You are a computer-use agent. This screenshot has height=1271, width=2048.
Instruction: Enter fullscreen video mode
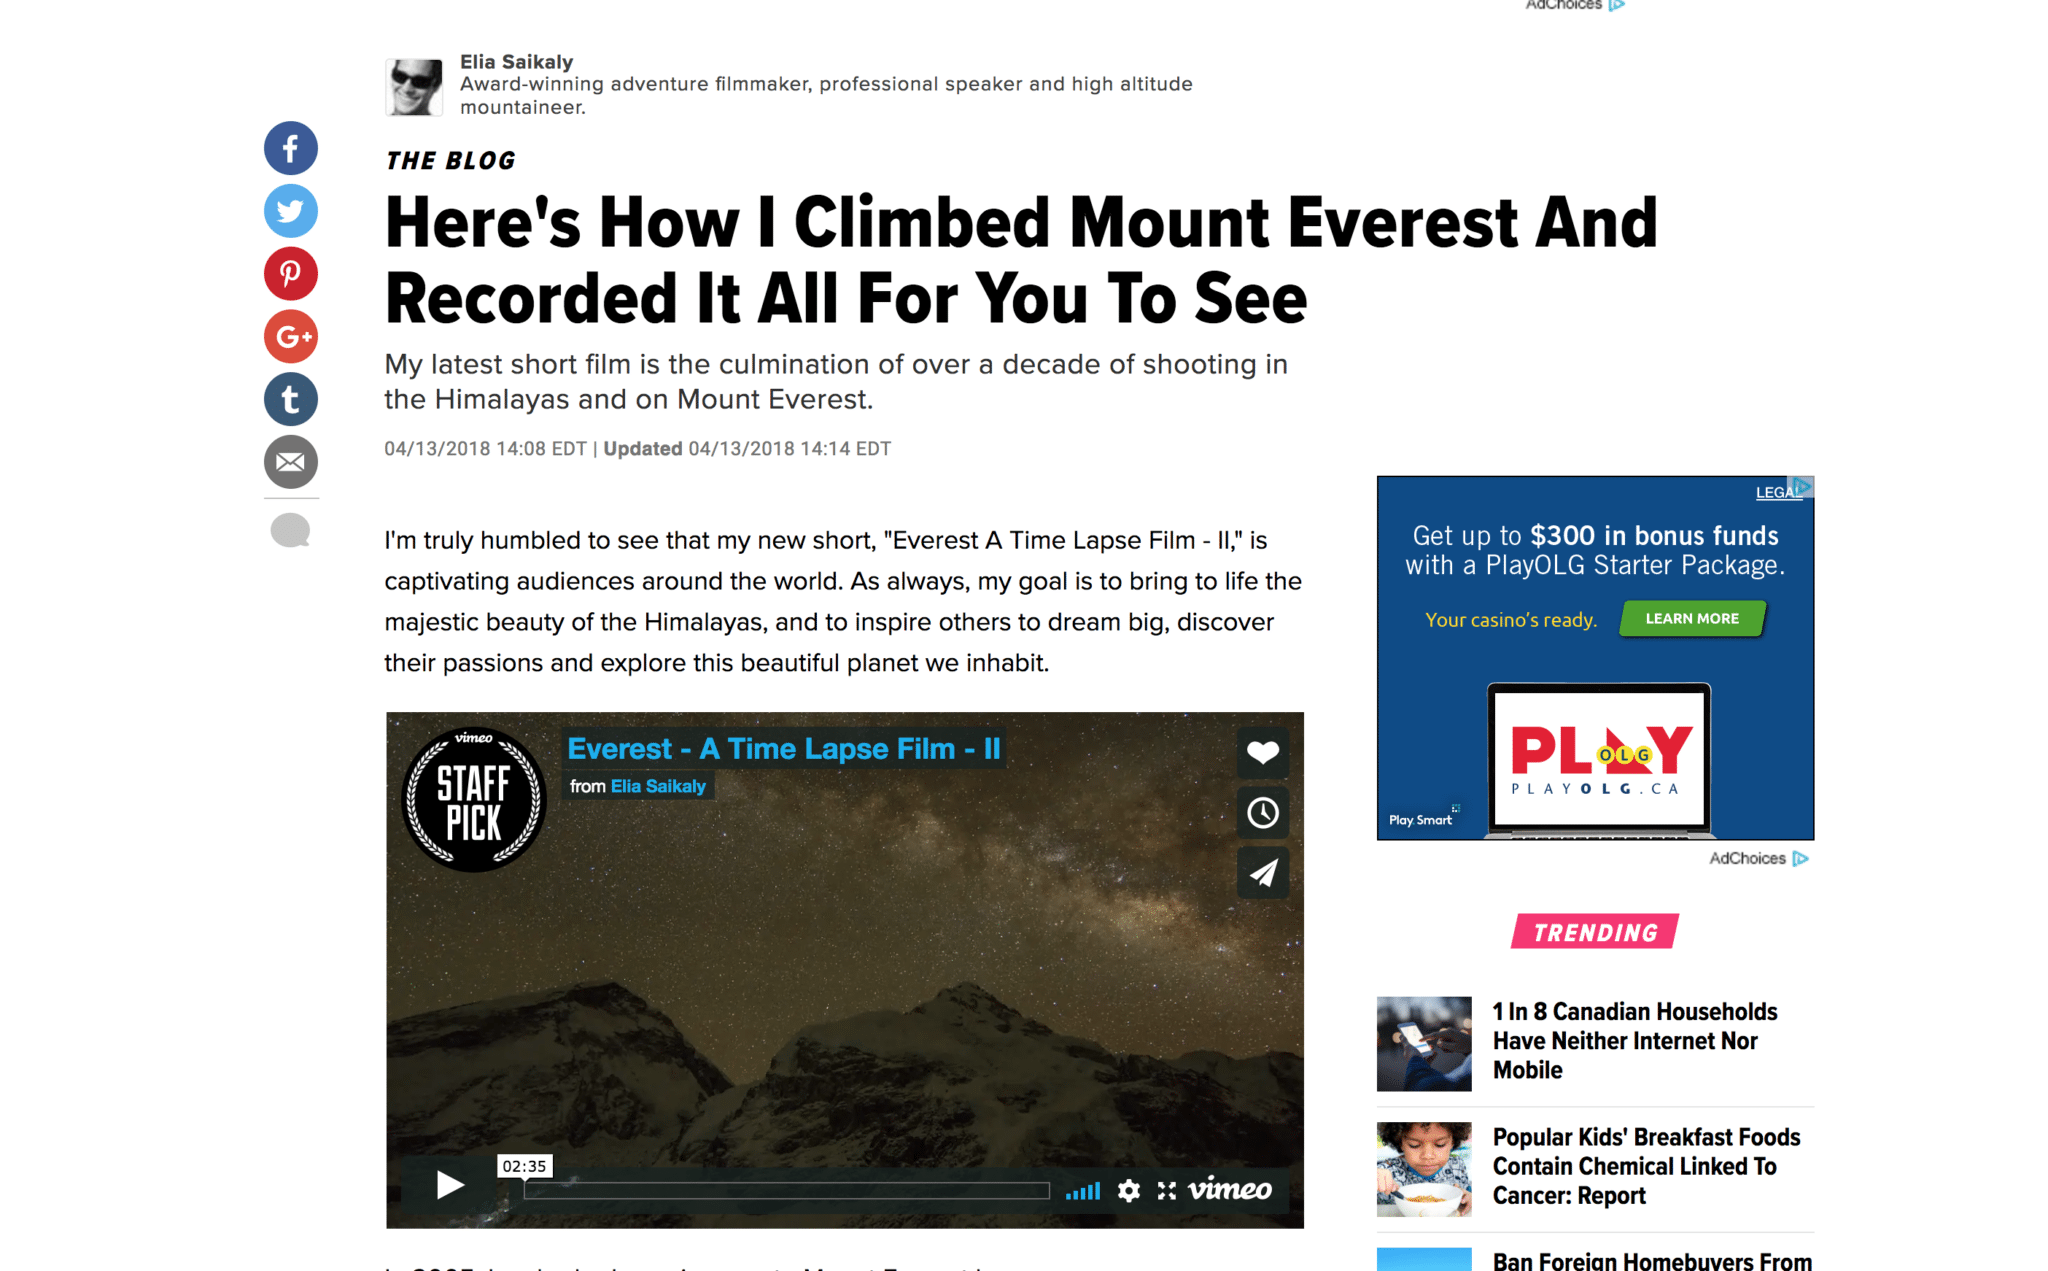(1167, 1190)
